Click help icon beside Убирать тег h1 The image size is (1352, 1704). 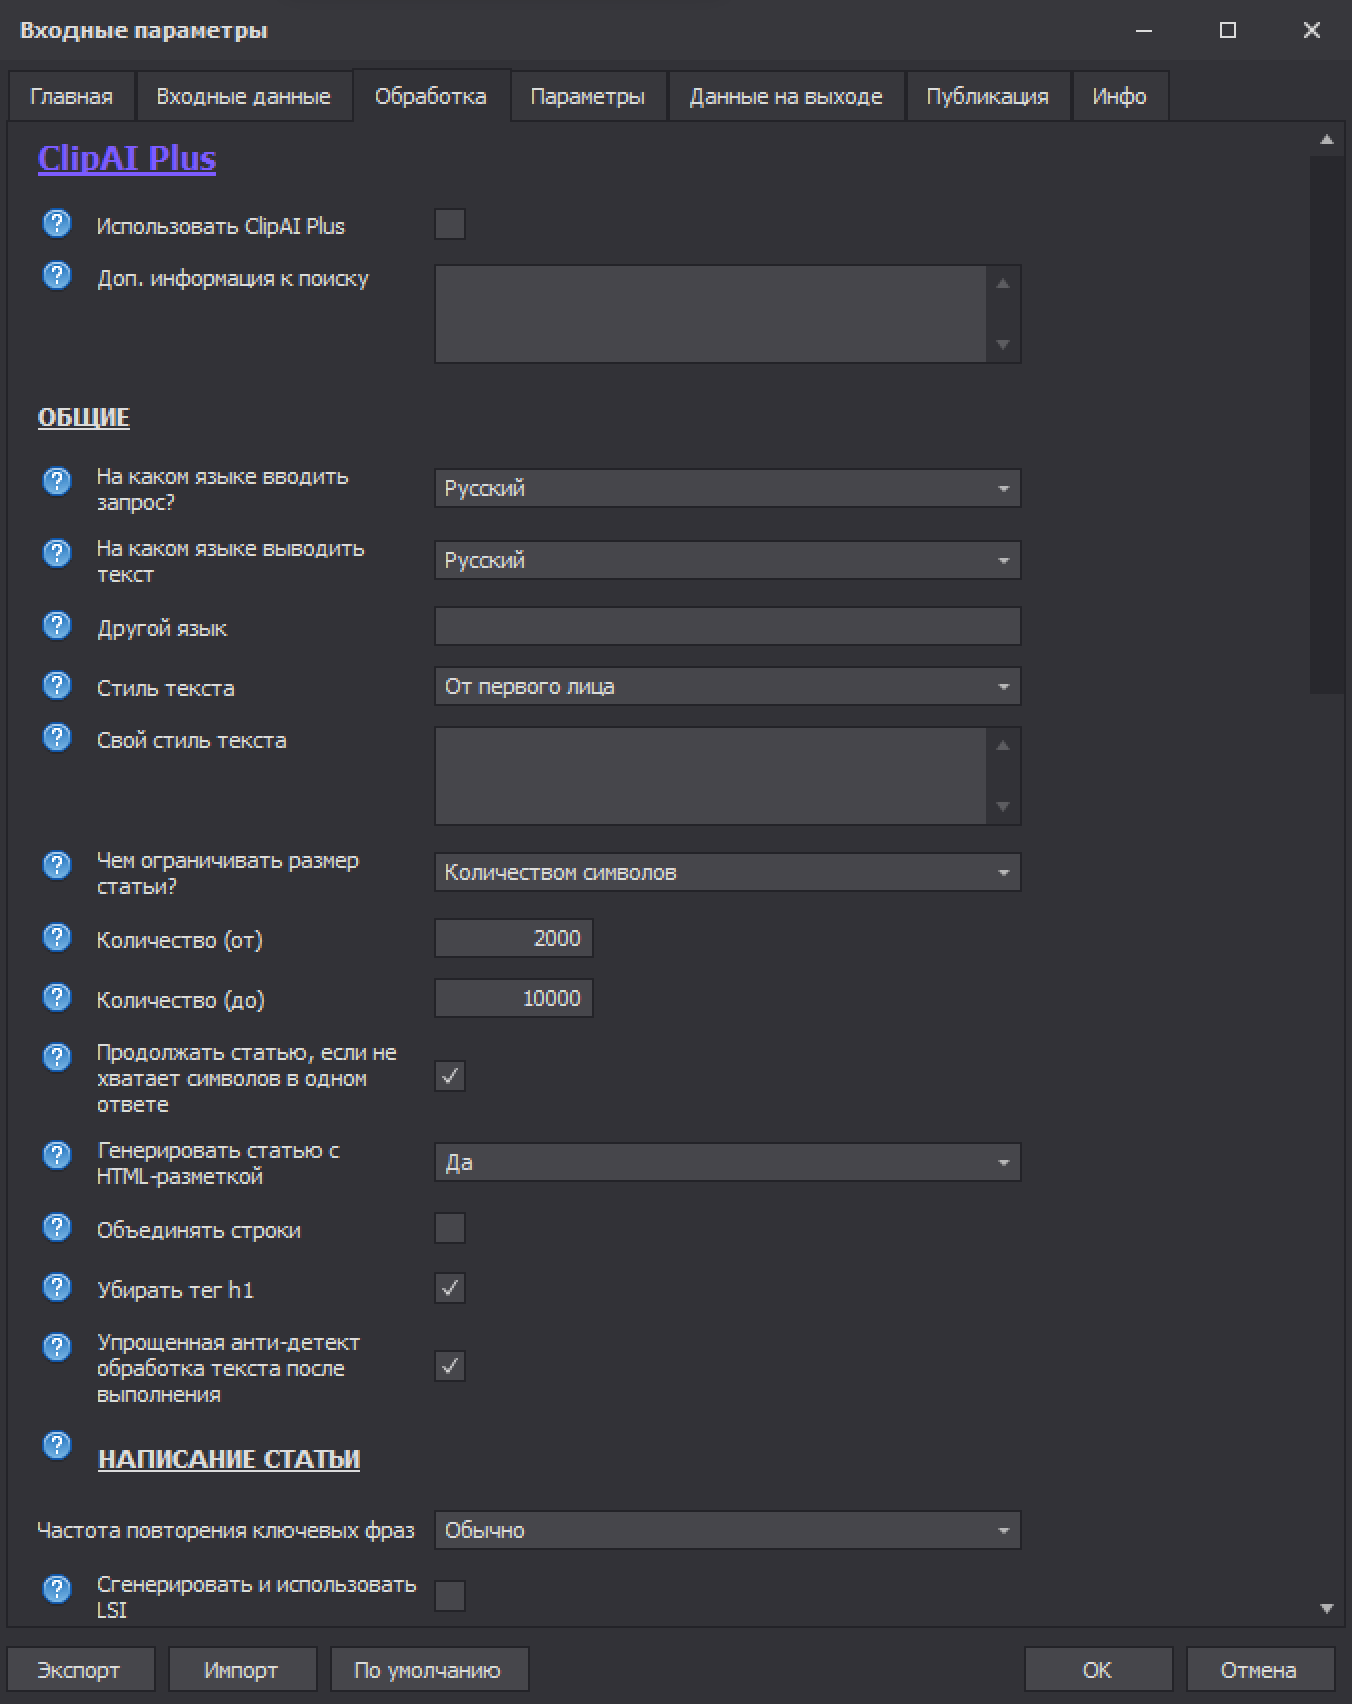coord(57,1288)
